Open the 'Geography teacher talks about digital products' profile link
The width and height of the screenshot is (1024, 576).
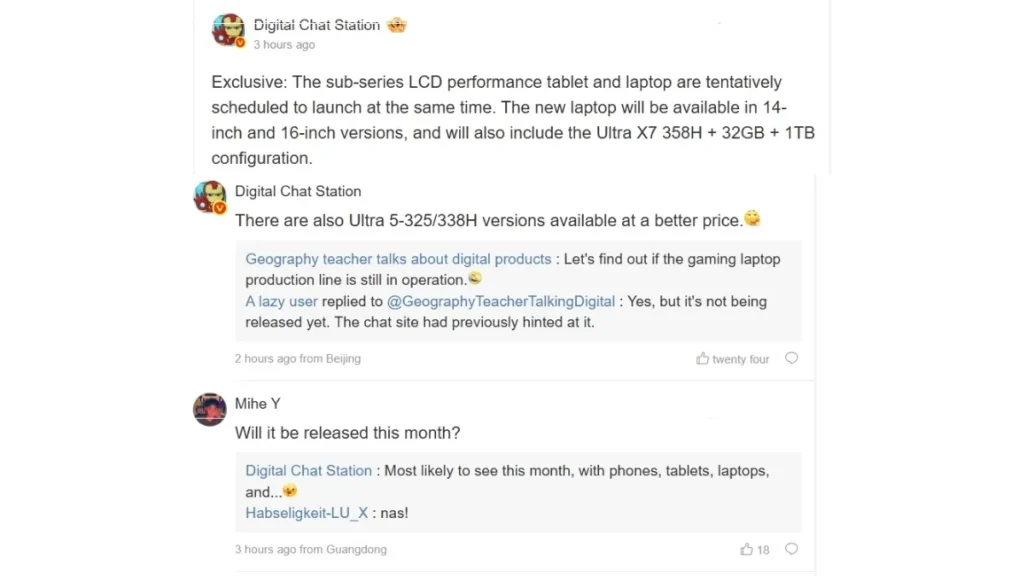(x=397, y=258)
